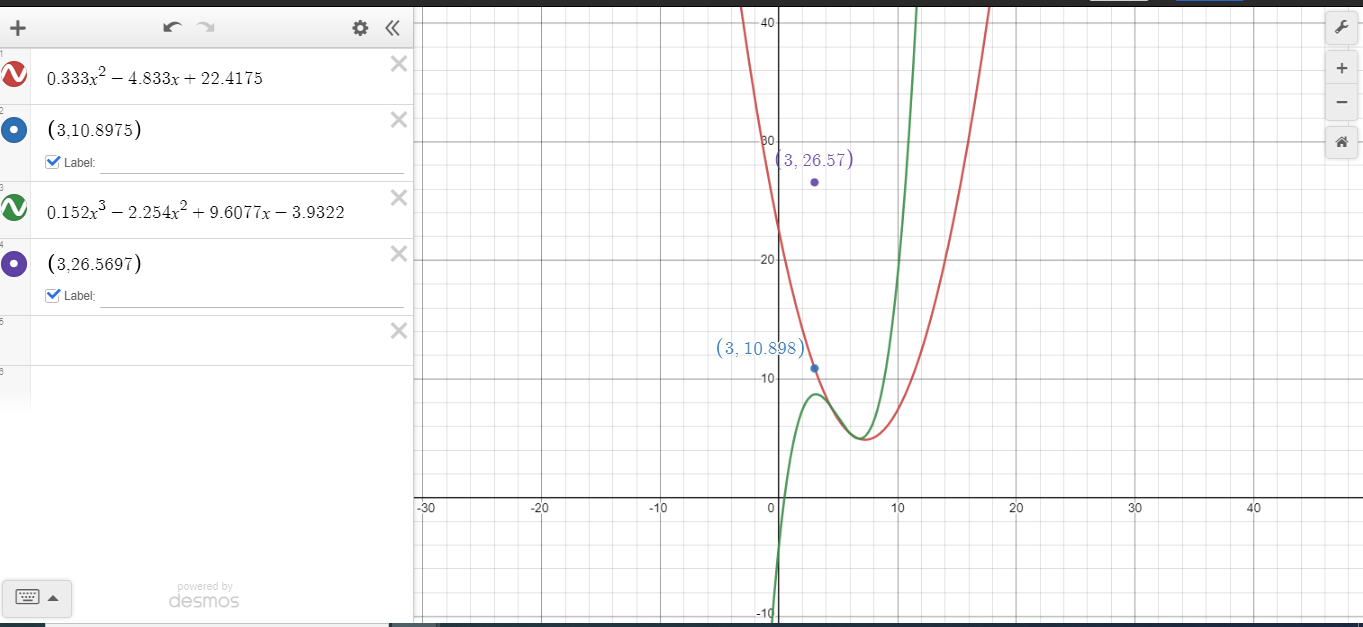The width and height of the screenshot is (1363, 627).
Task: Click the powered by Desmos link
Action: coord(204,594)
